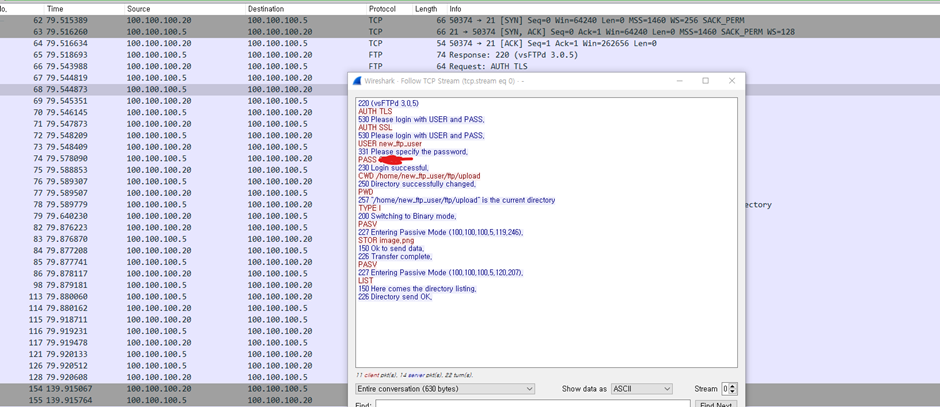The width and height of the screenshot is (940, 407).
Task: Click the Wireshark fin icon in dialog title
Action: pos(357,81)
